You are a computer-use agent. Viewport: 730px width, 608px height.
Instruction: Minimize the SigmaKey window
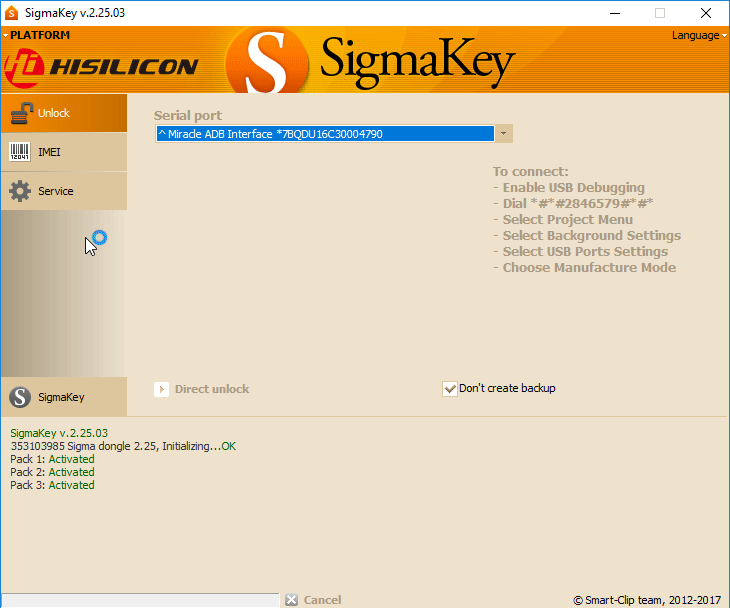(x=615, y=13)
